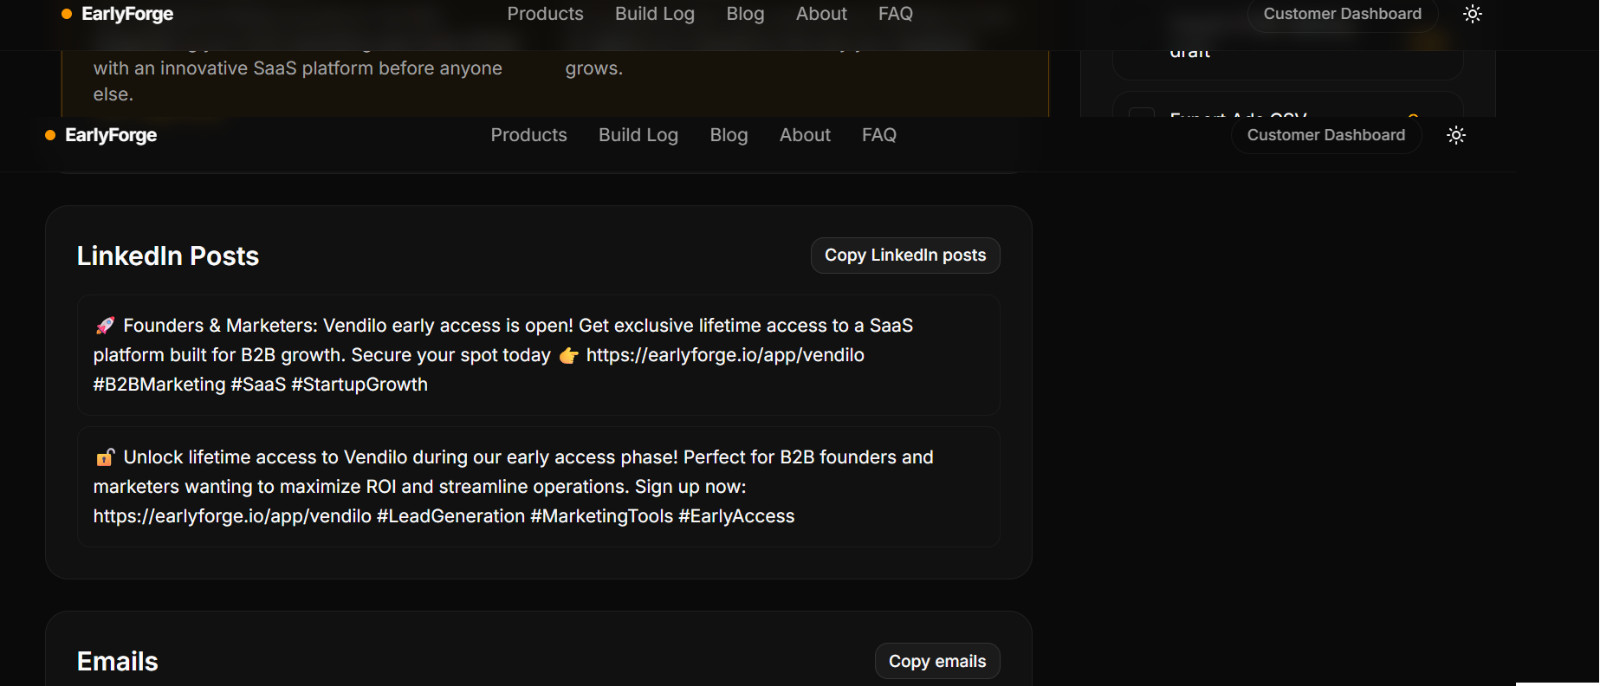Screen dimensions: 1600x686
Task: Click the #MarketingTools hashtag
Action: [x=602, y=516]
